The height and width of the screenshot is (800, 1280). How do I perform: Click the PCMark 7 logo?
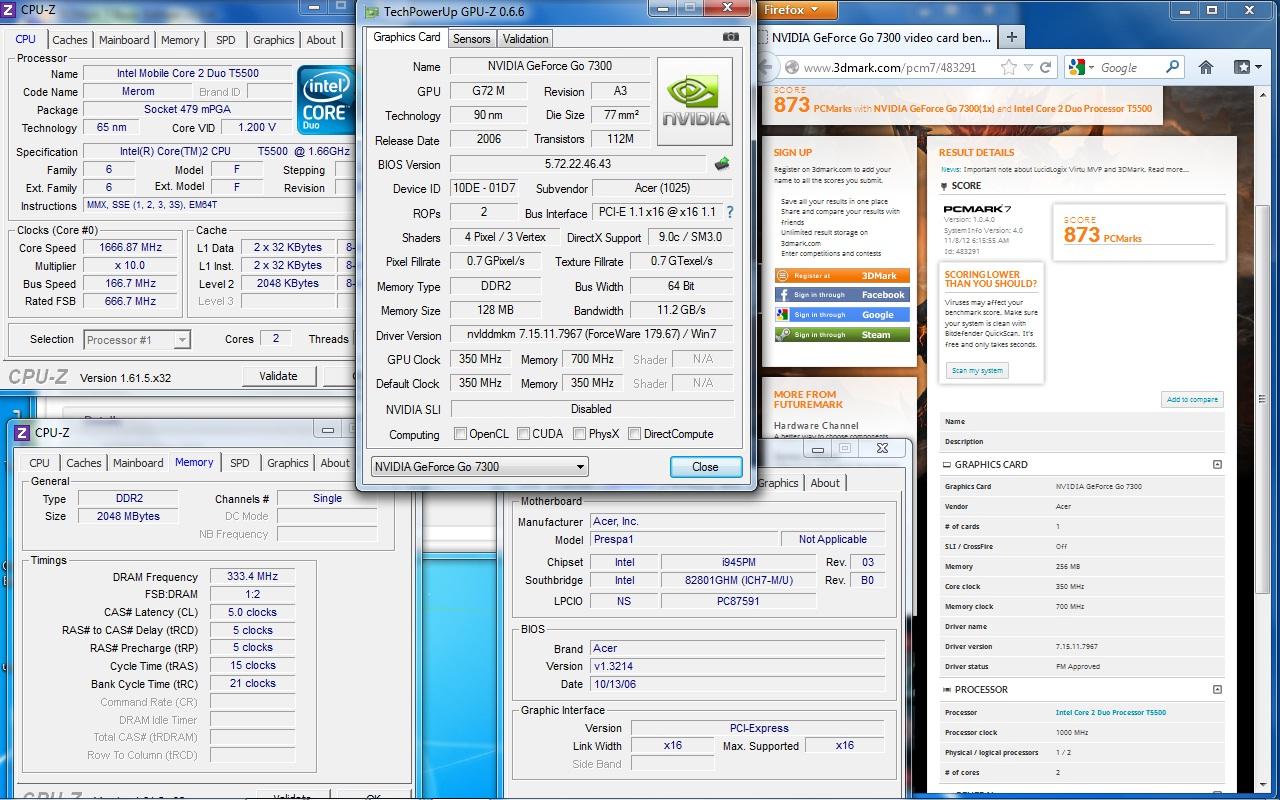[x=978, y=209]
